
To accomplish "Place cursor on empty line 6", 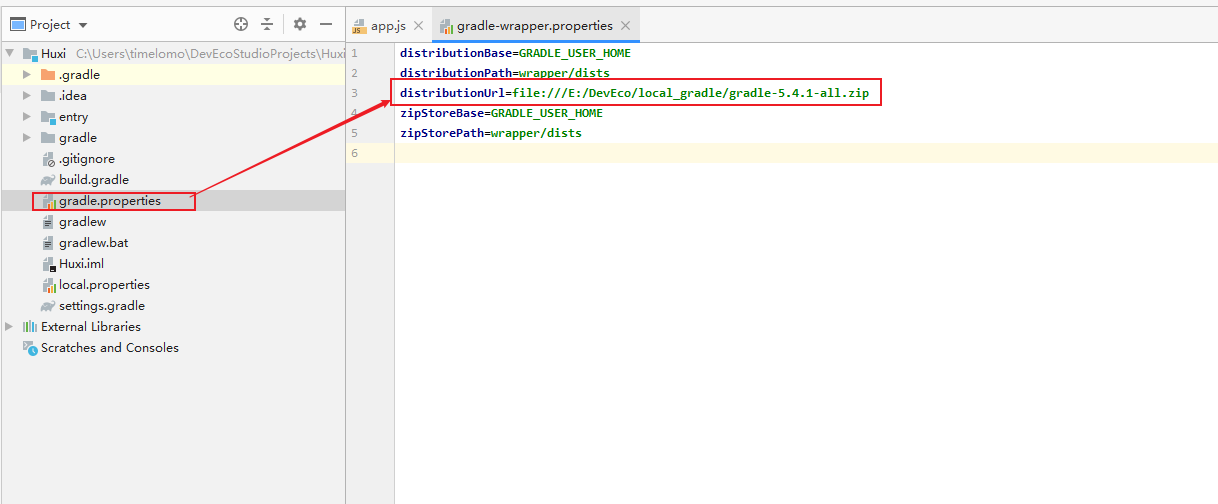I will pyautogui.click(x=806, y=153).
